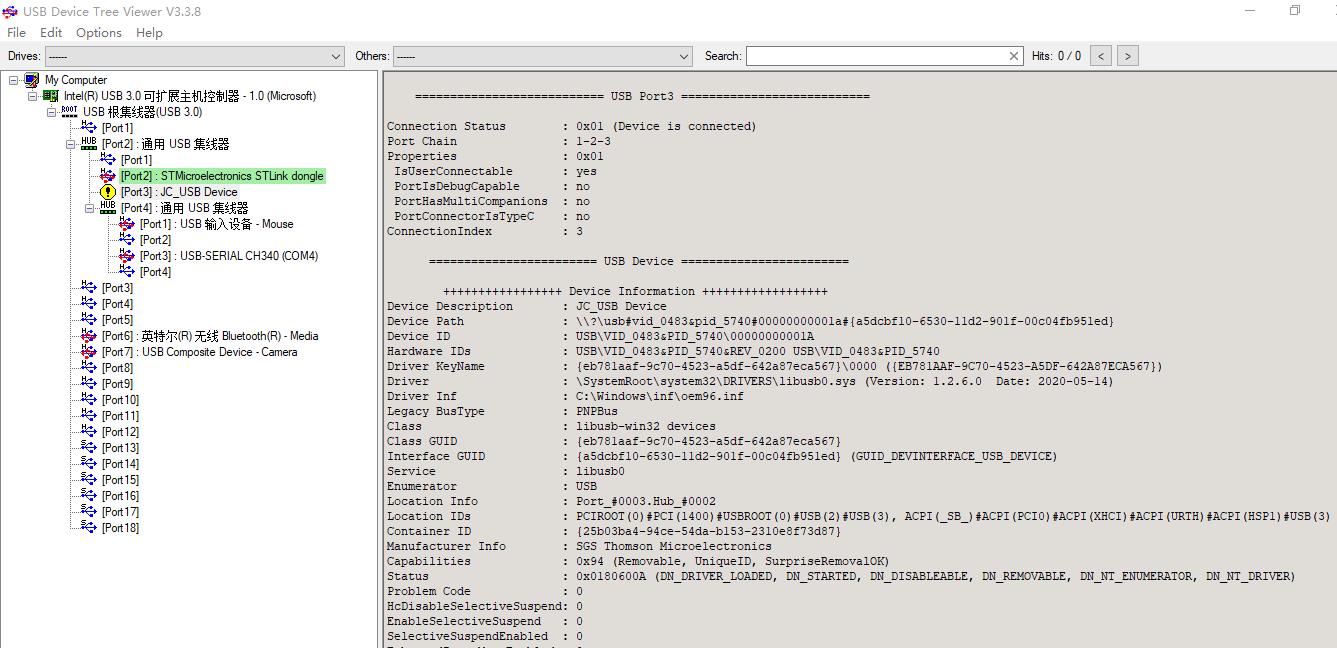Open the File menu
Screen dimensions: 1337x648
click(x=16, y=32)
